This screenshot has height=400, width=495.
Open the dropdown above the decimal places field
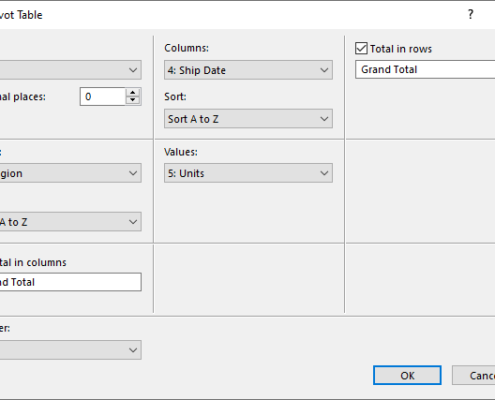click(71, 70)
